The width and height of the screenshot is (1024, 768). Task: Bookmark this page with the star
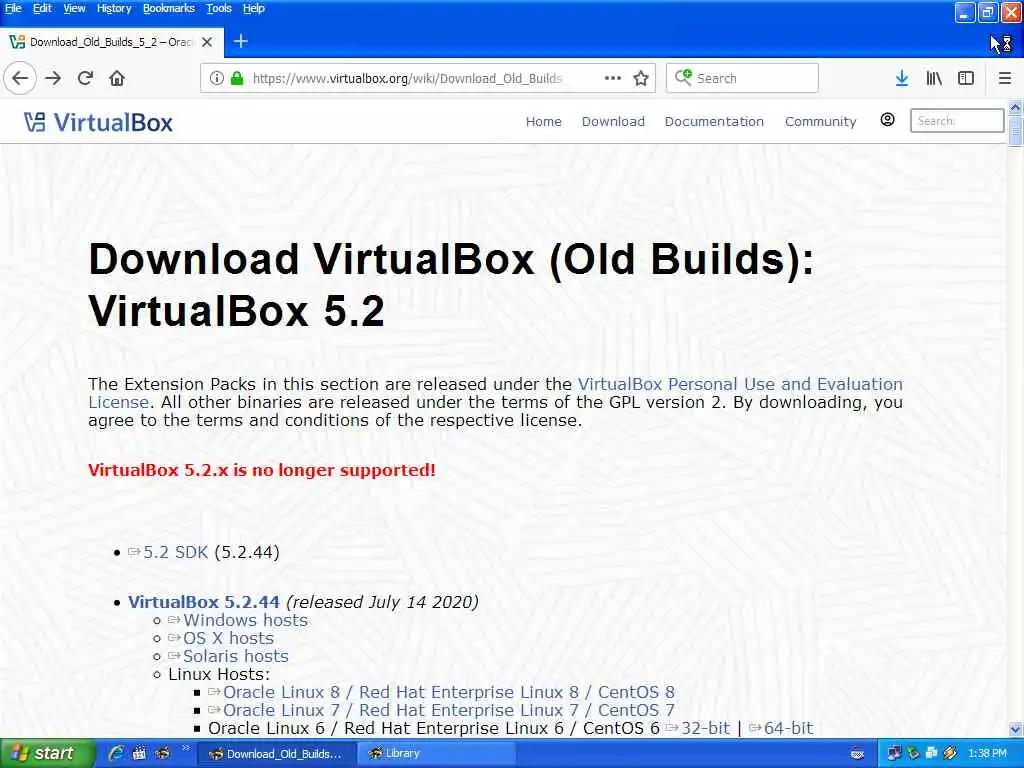click(x=641, y=78)
